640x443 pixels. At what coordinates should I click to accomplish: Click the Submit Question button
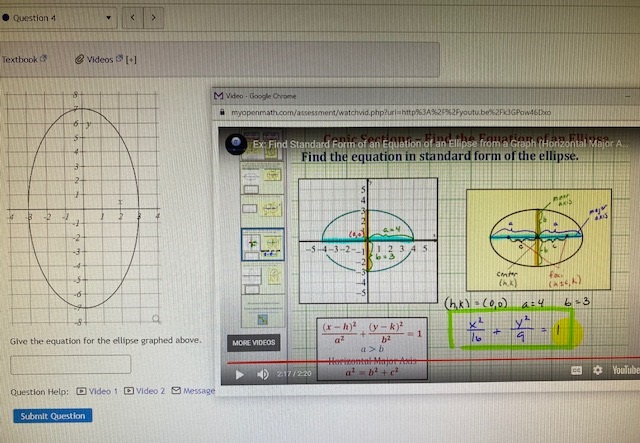click(x=53, y=416)
